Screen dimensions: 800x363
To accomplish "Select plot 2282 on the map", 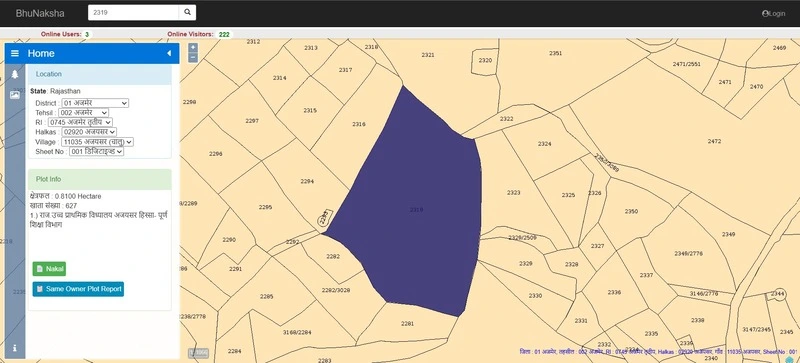I will (x=333, y=256).
